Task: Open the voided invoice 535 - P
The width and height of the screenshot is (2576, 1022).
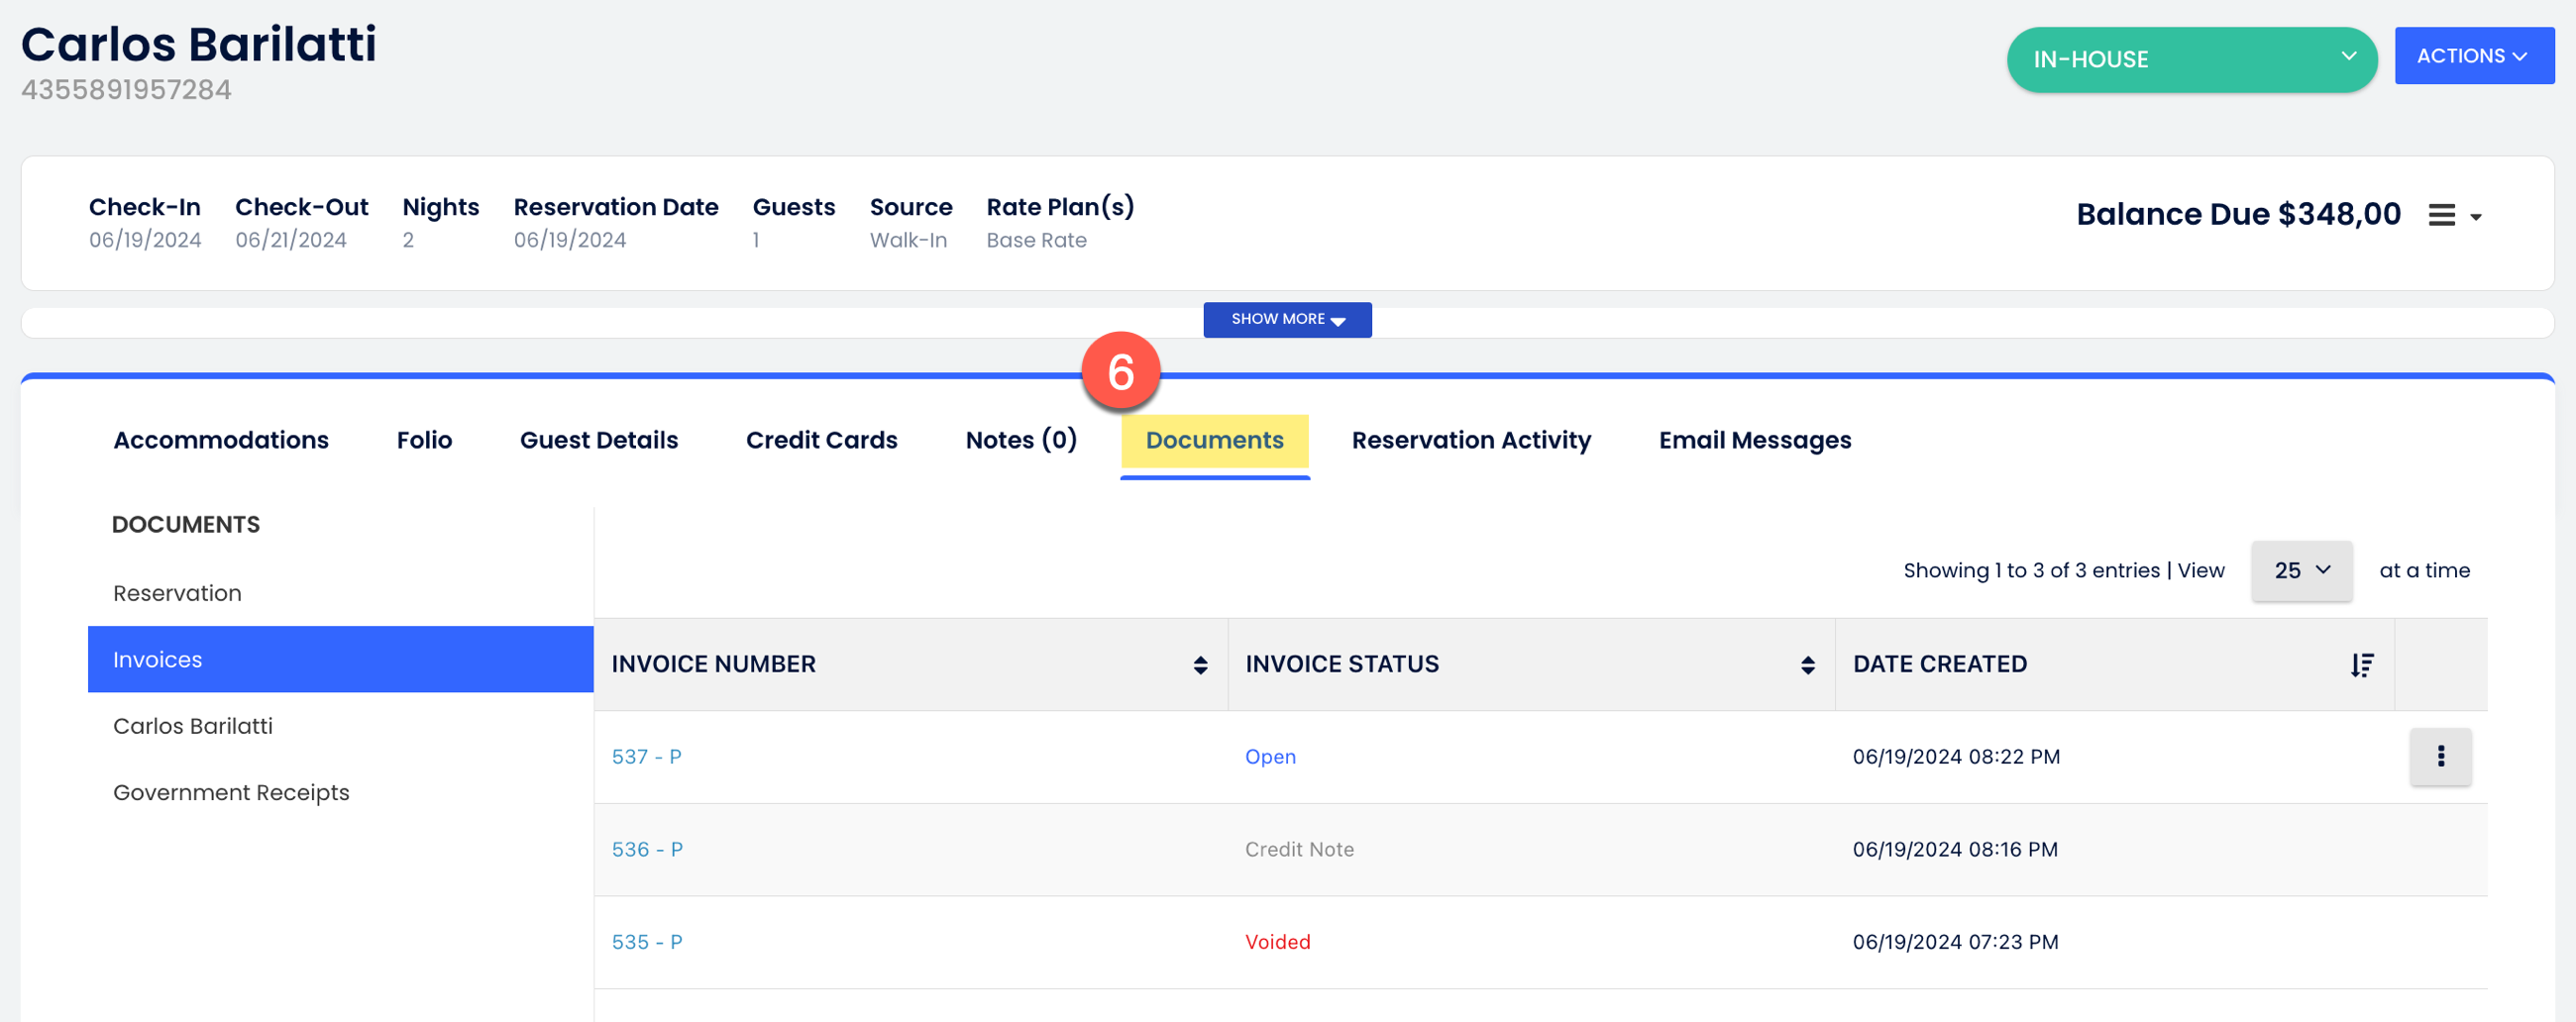Action: pos(647,942)
